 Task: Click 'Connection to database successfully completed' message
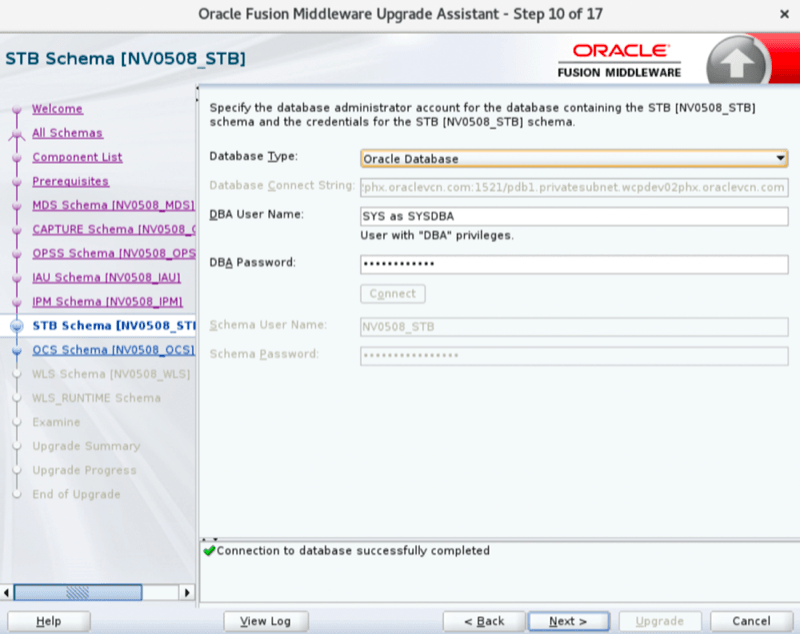(x=353, y=551)
